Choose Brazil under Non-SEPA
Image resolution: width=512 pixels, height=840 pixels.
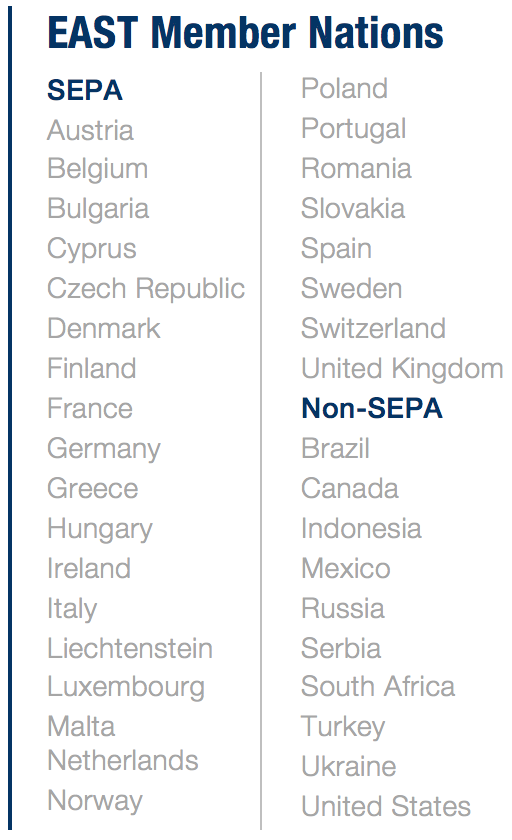point(335,448)
